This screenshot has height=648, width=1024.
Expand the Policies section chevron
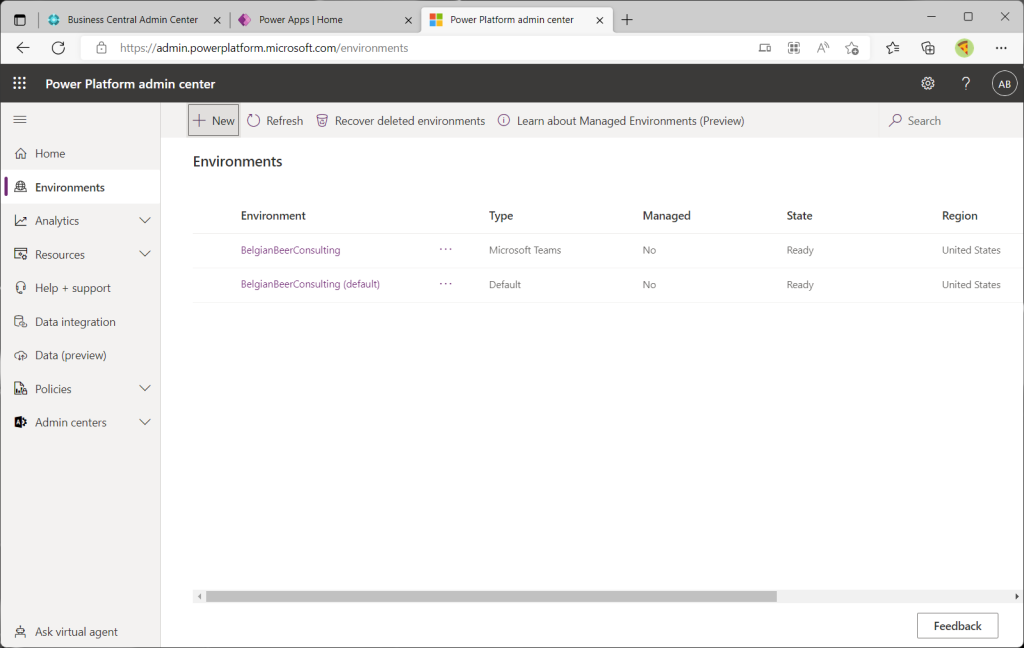point(145,389)
